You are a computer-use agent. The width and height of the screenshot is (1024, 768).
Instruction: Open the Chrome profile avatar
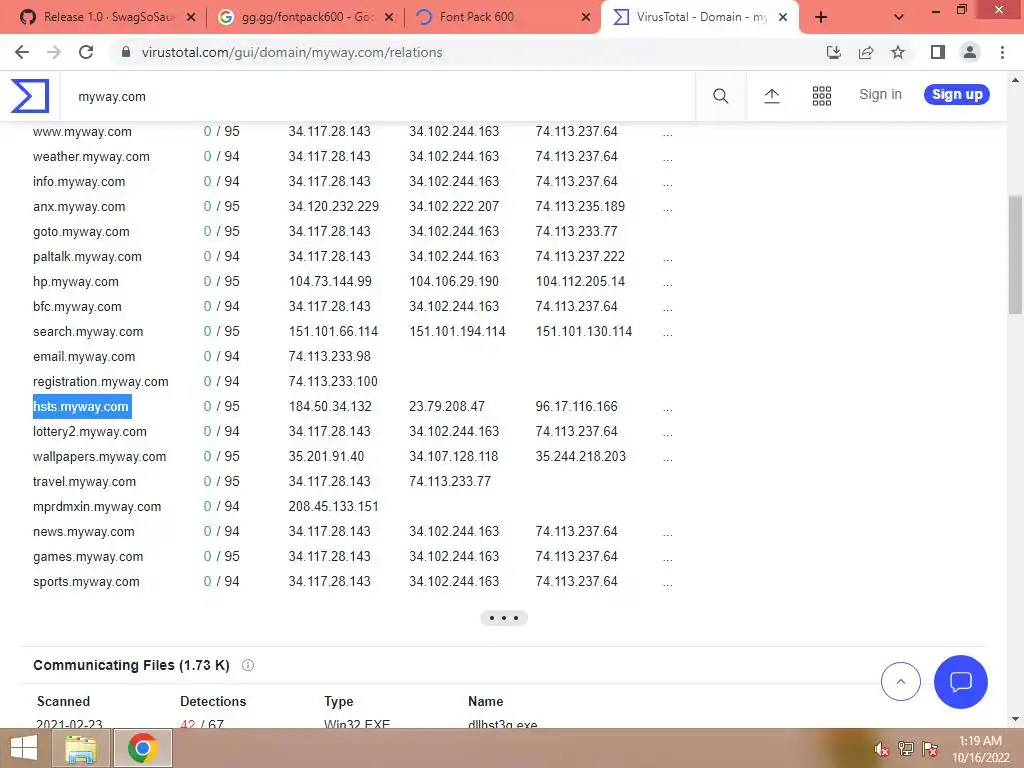tap(970, 52)
